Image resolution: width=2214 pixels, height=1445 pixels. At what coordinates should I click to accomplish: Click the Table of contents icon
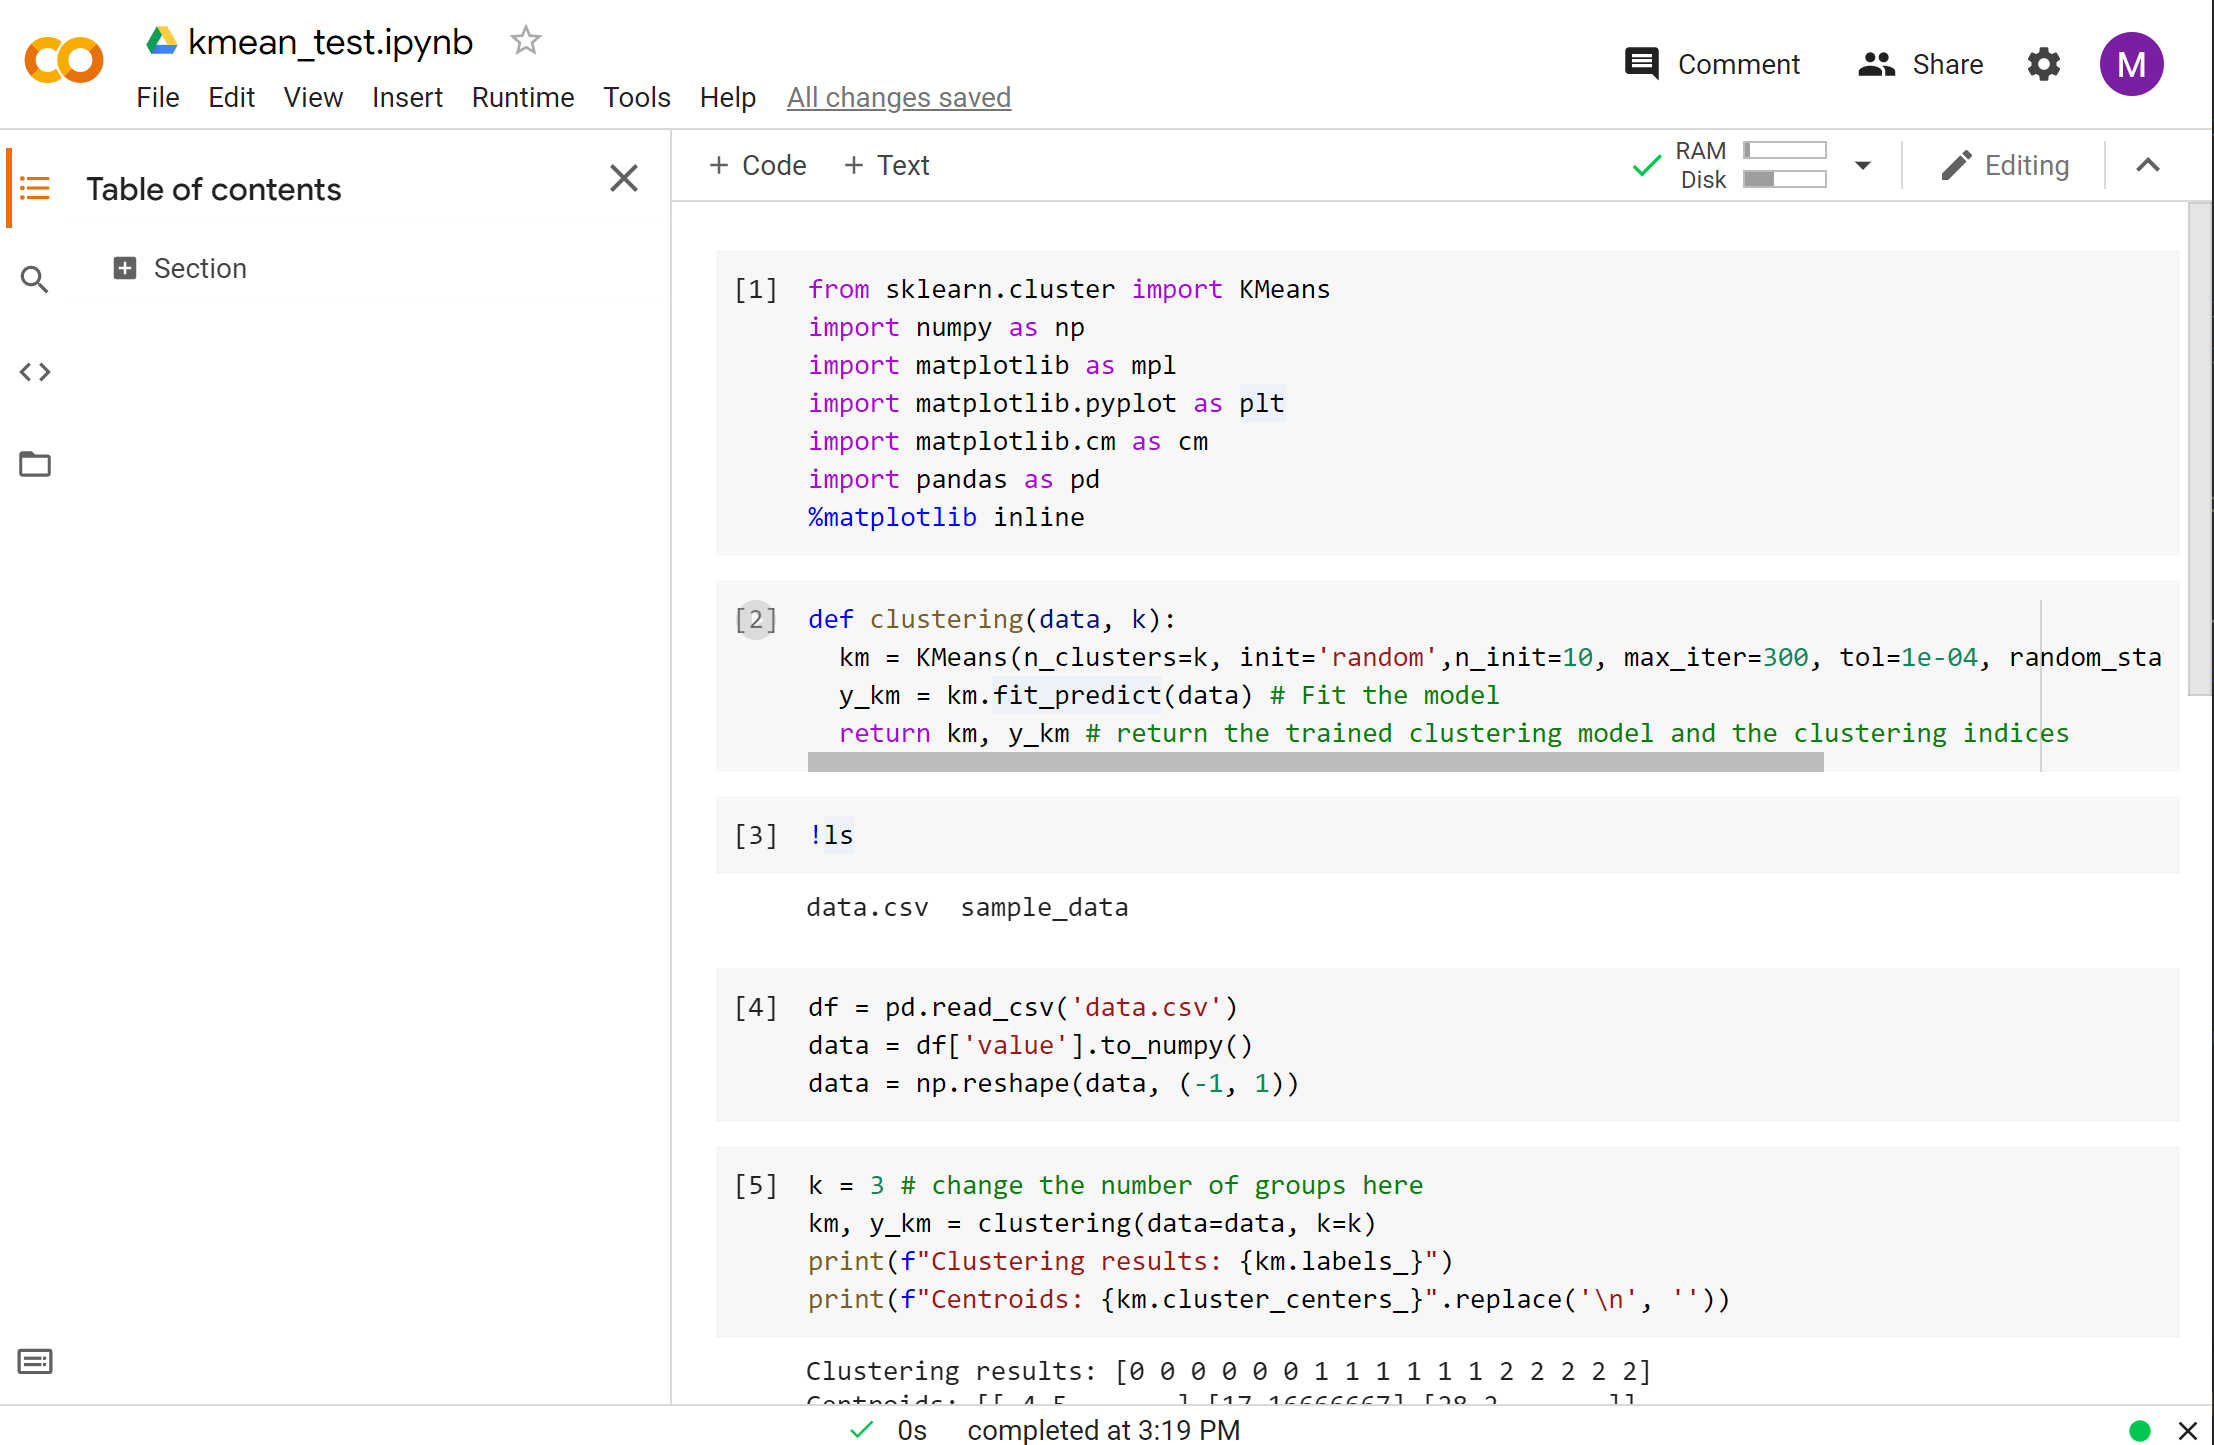pos(36,189)
